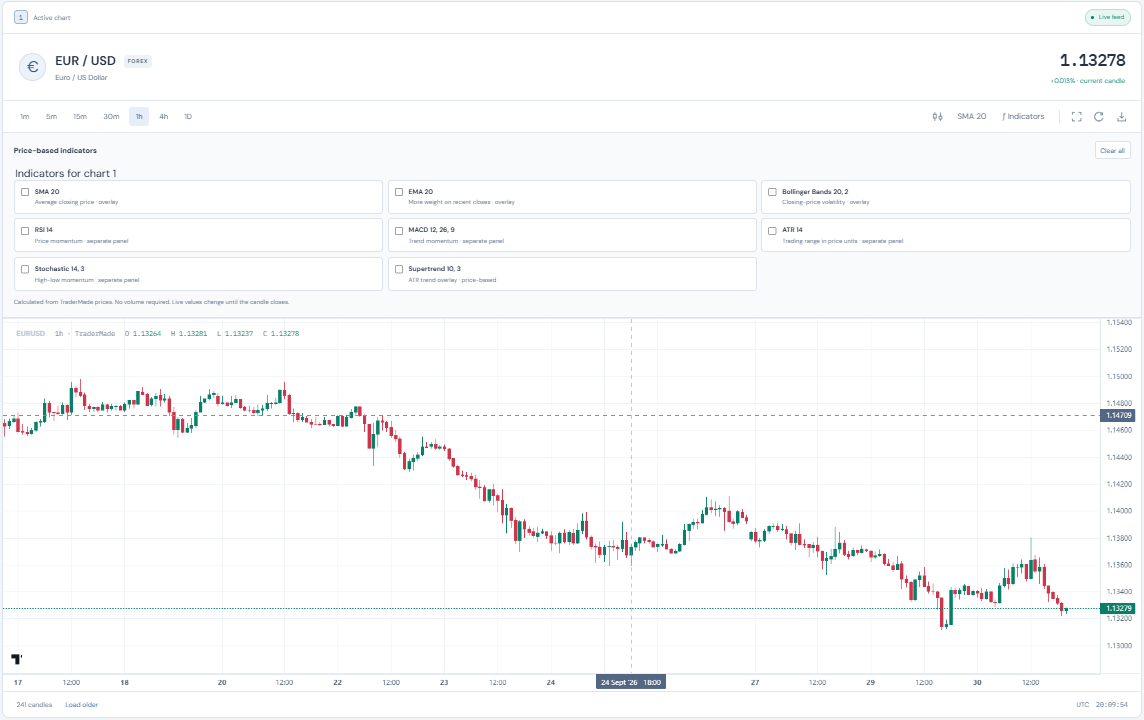The width and height of the screenshot is (1144, 720).
Task: Select the 15m timeframe
Action: [80, 117]
